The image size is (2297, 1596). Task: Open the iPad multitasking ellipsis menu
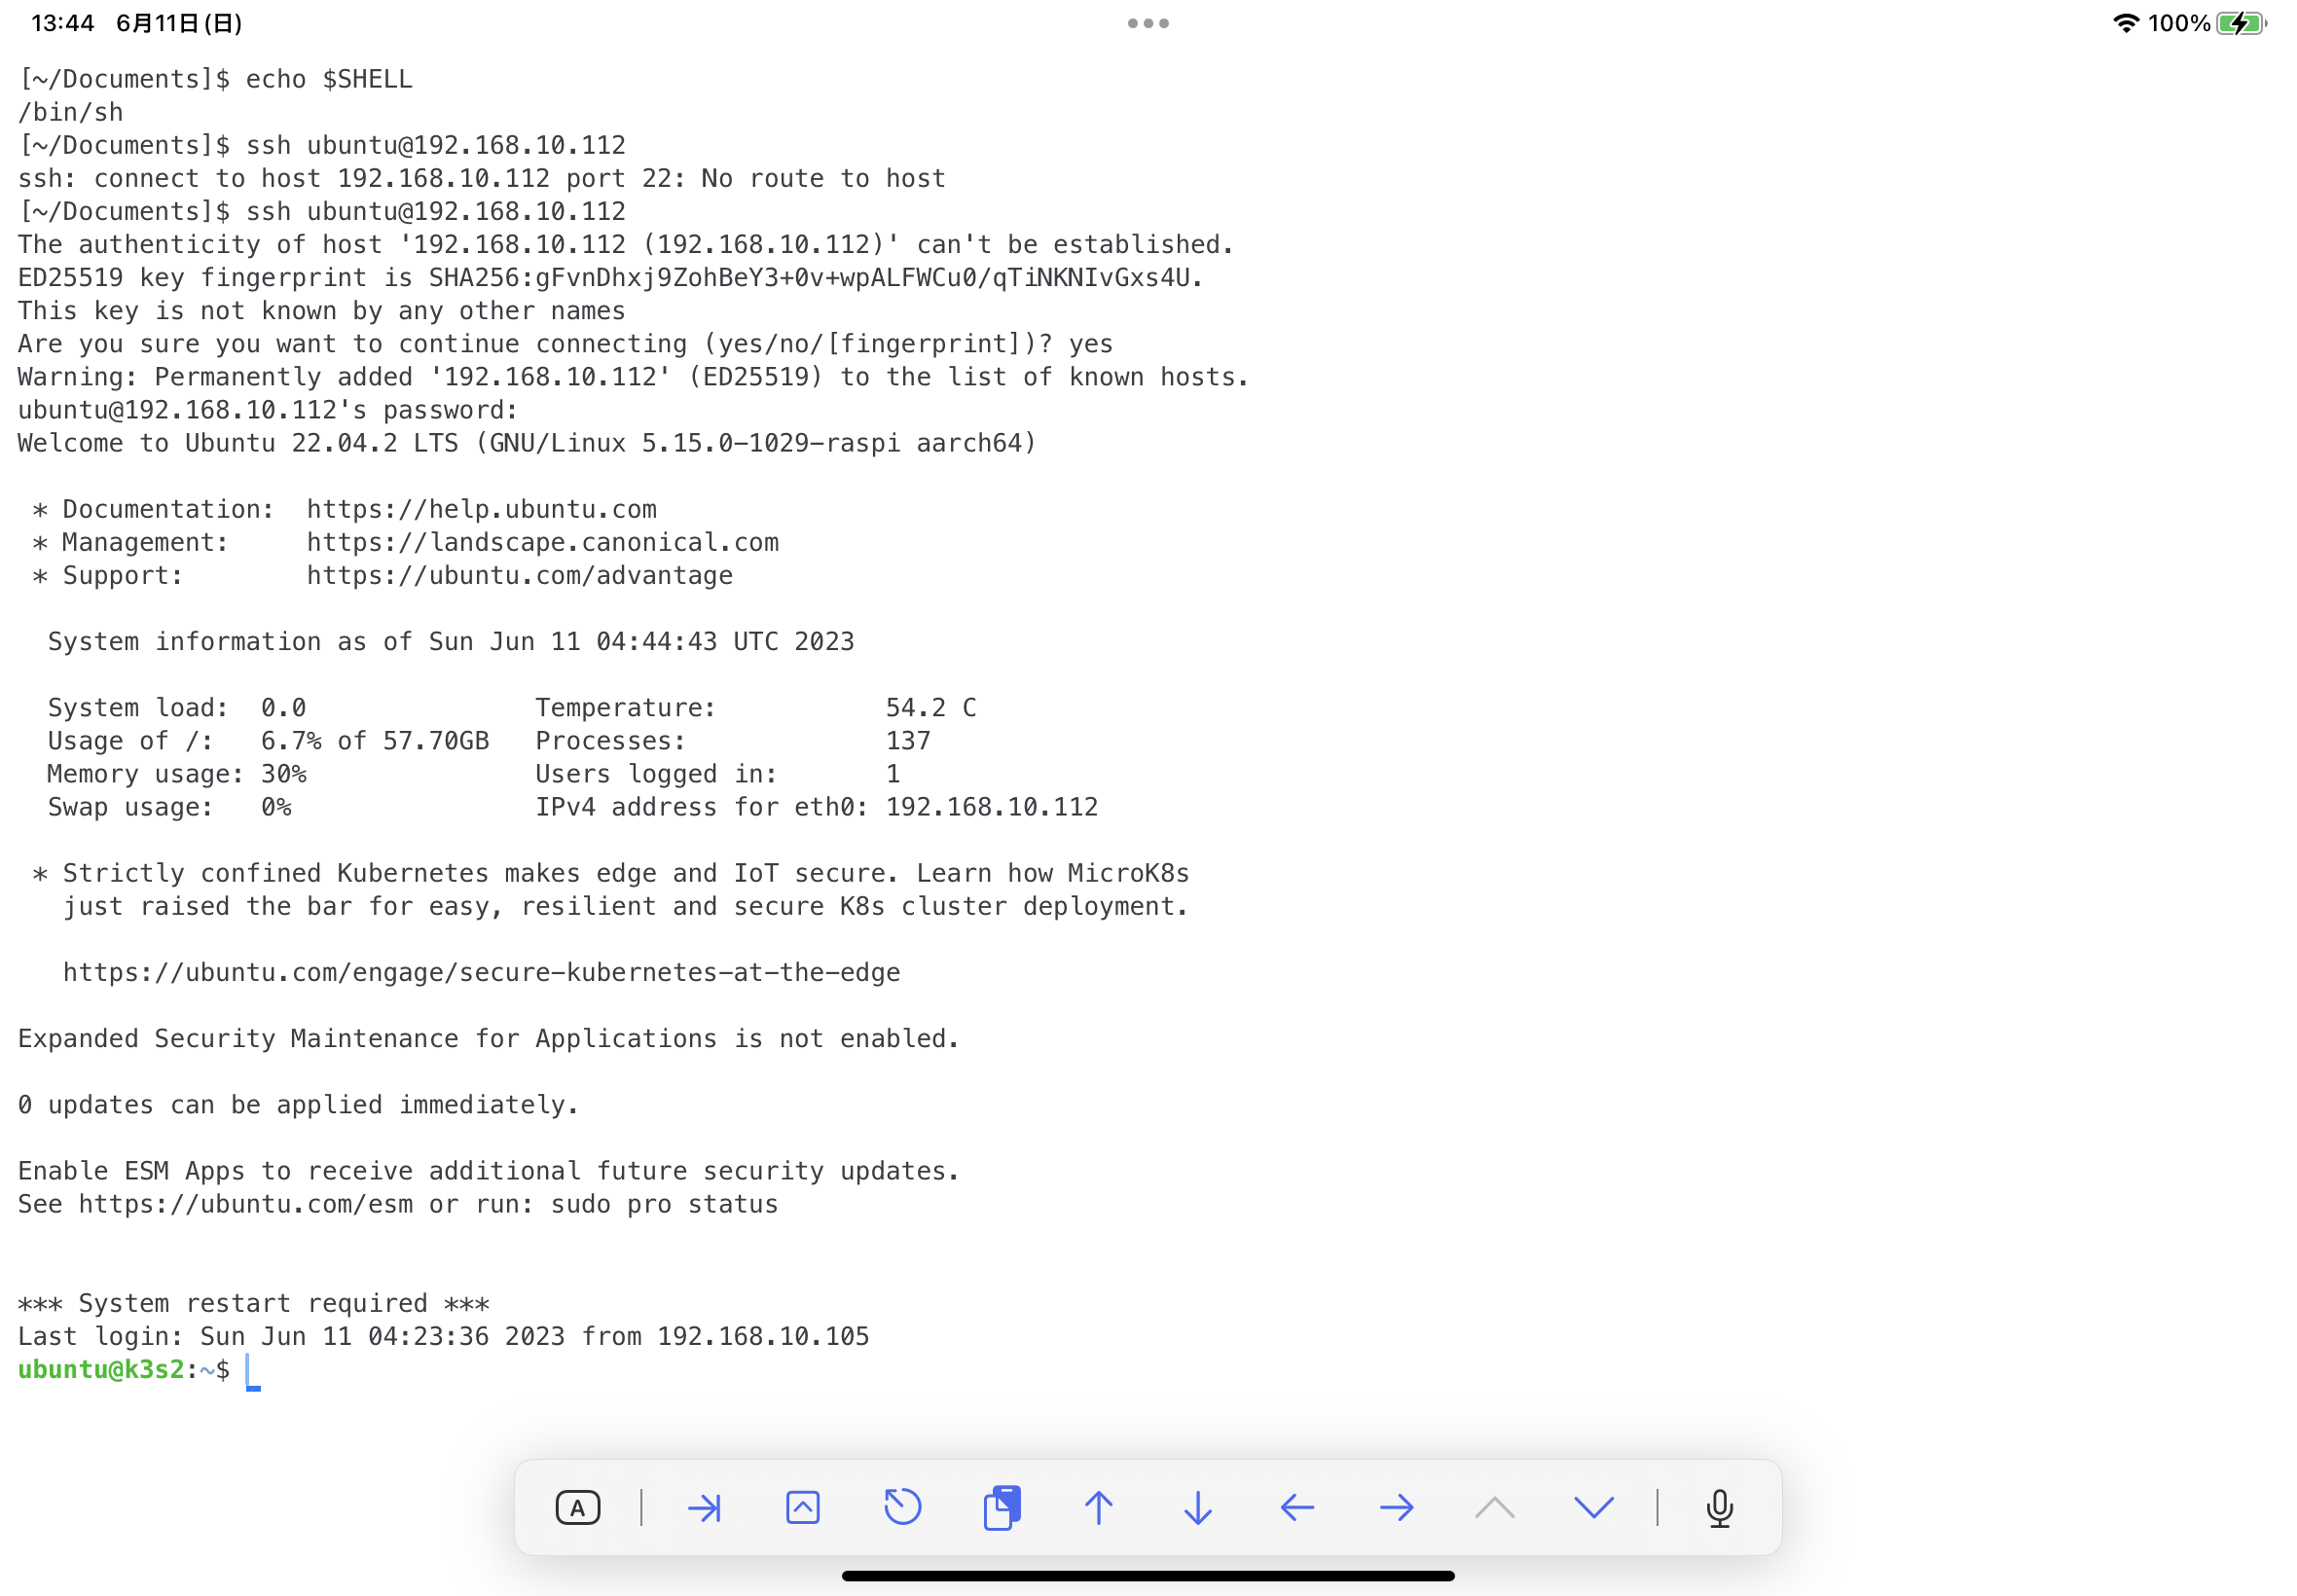click(x=1148, y=23)
